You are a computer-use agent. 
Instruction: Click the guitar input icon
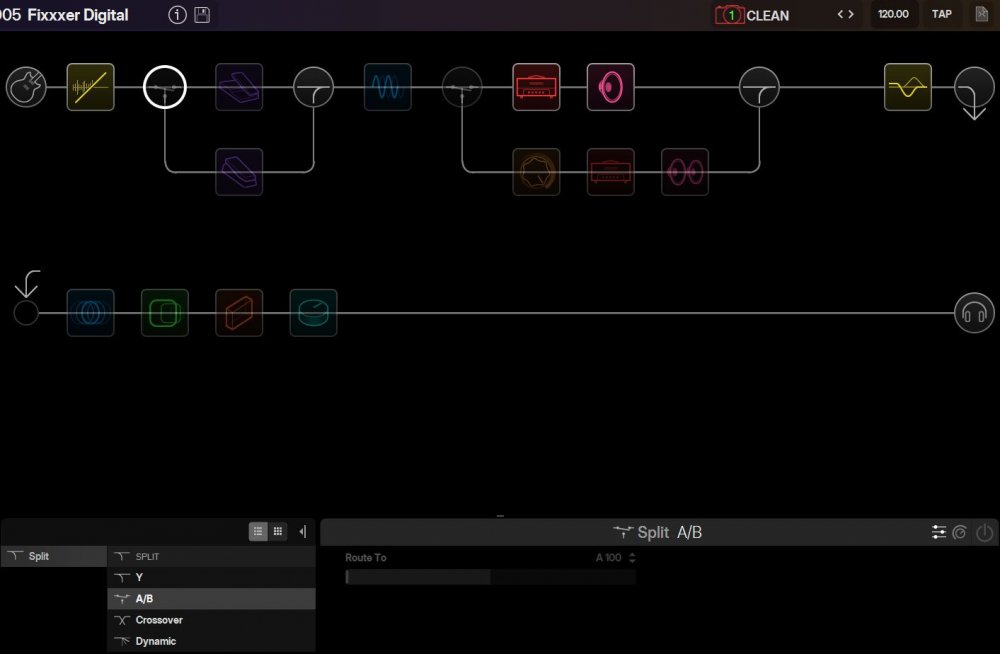pos(26,87)
